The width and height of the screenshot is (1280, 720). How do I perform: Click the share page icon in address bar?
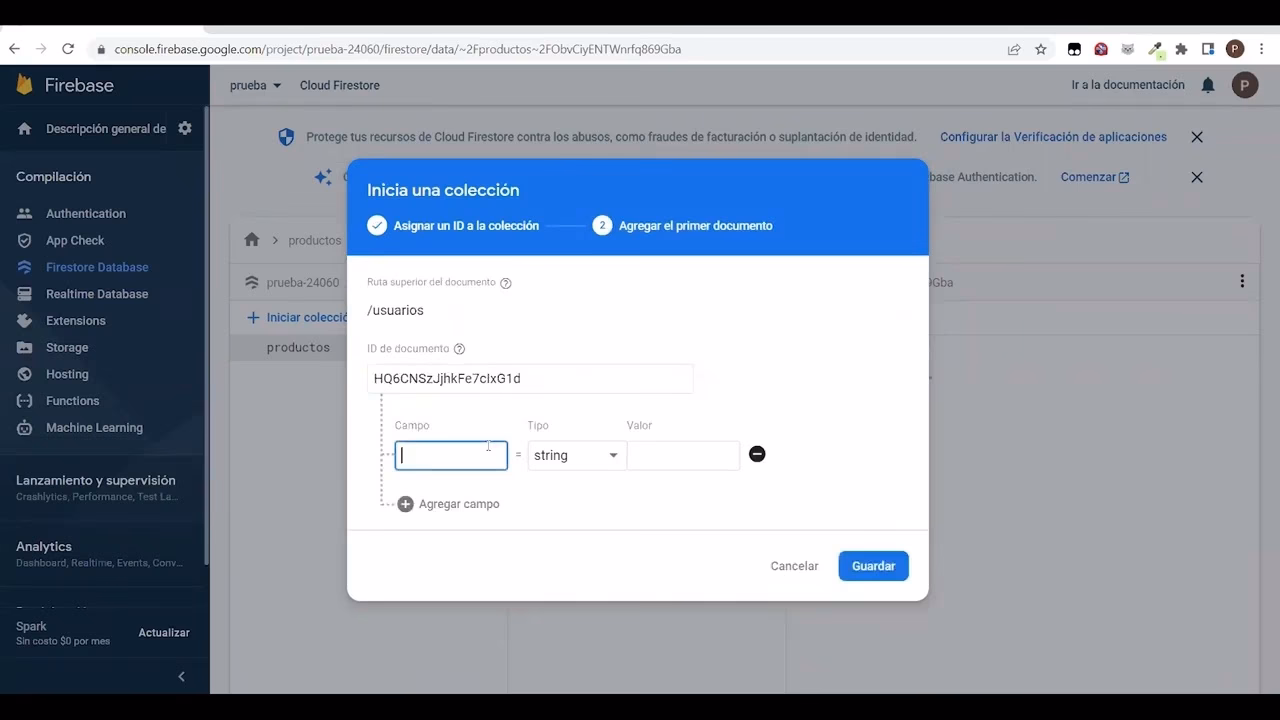1014,49
